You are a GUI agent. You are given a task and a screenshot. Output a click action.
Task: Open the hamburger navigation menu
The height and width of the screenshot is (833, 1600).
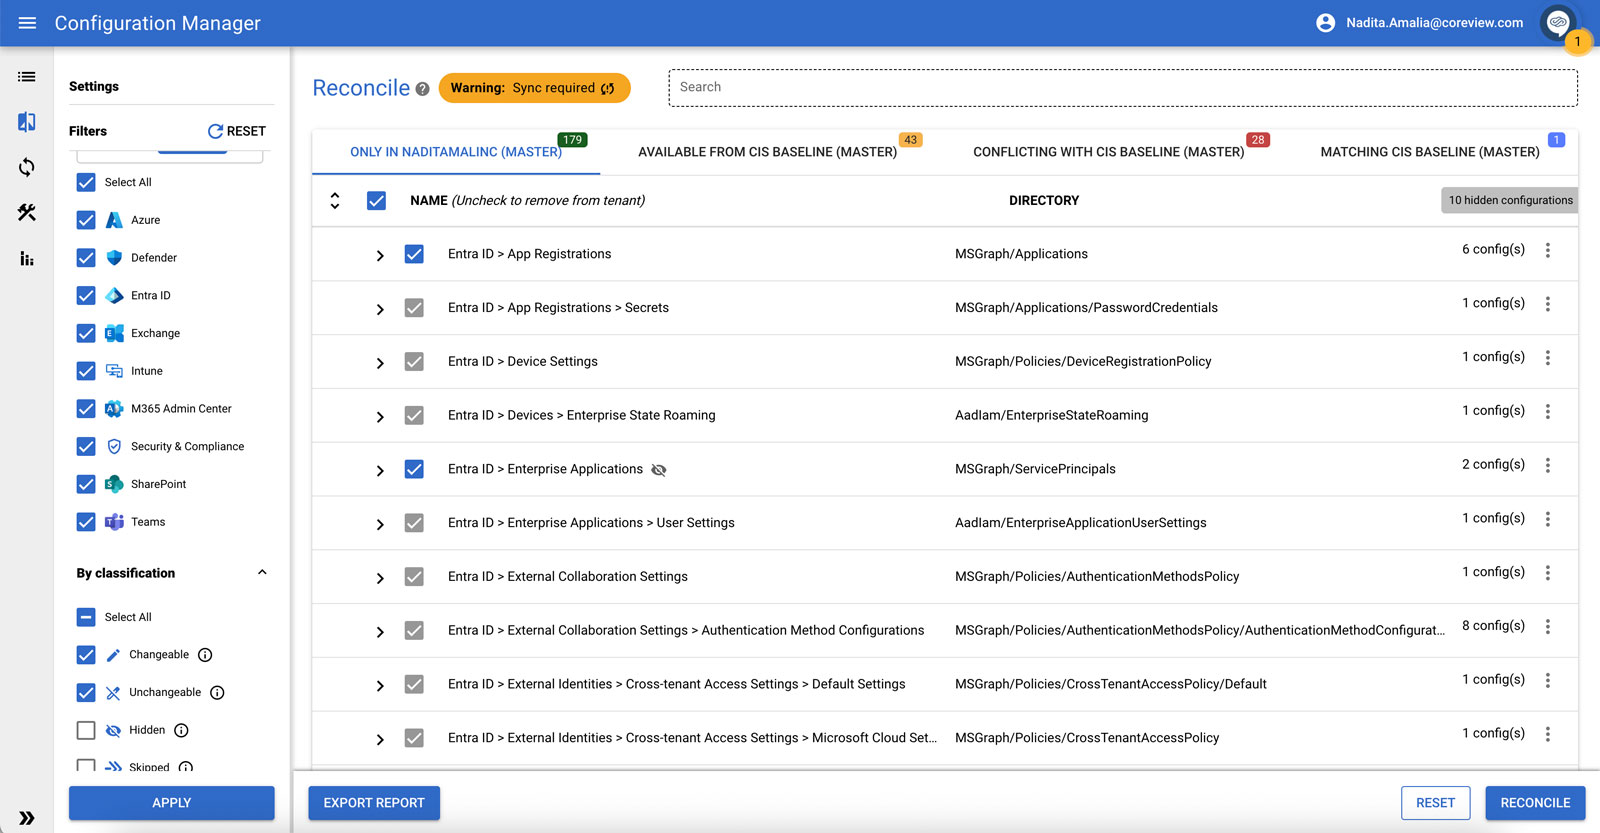tap(27, 23)
